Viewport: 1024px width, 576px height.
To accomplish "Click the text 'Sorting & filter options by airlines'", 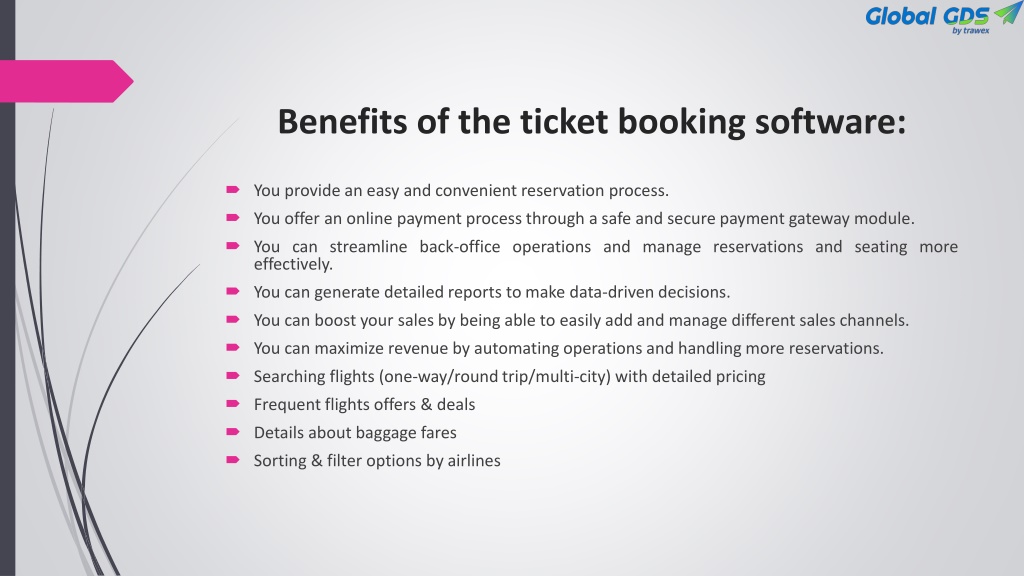I will click(377, 461).
